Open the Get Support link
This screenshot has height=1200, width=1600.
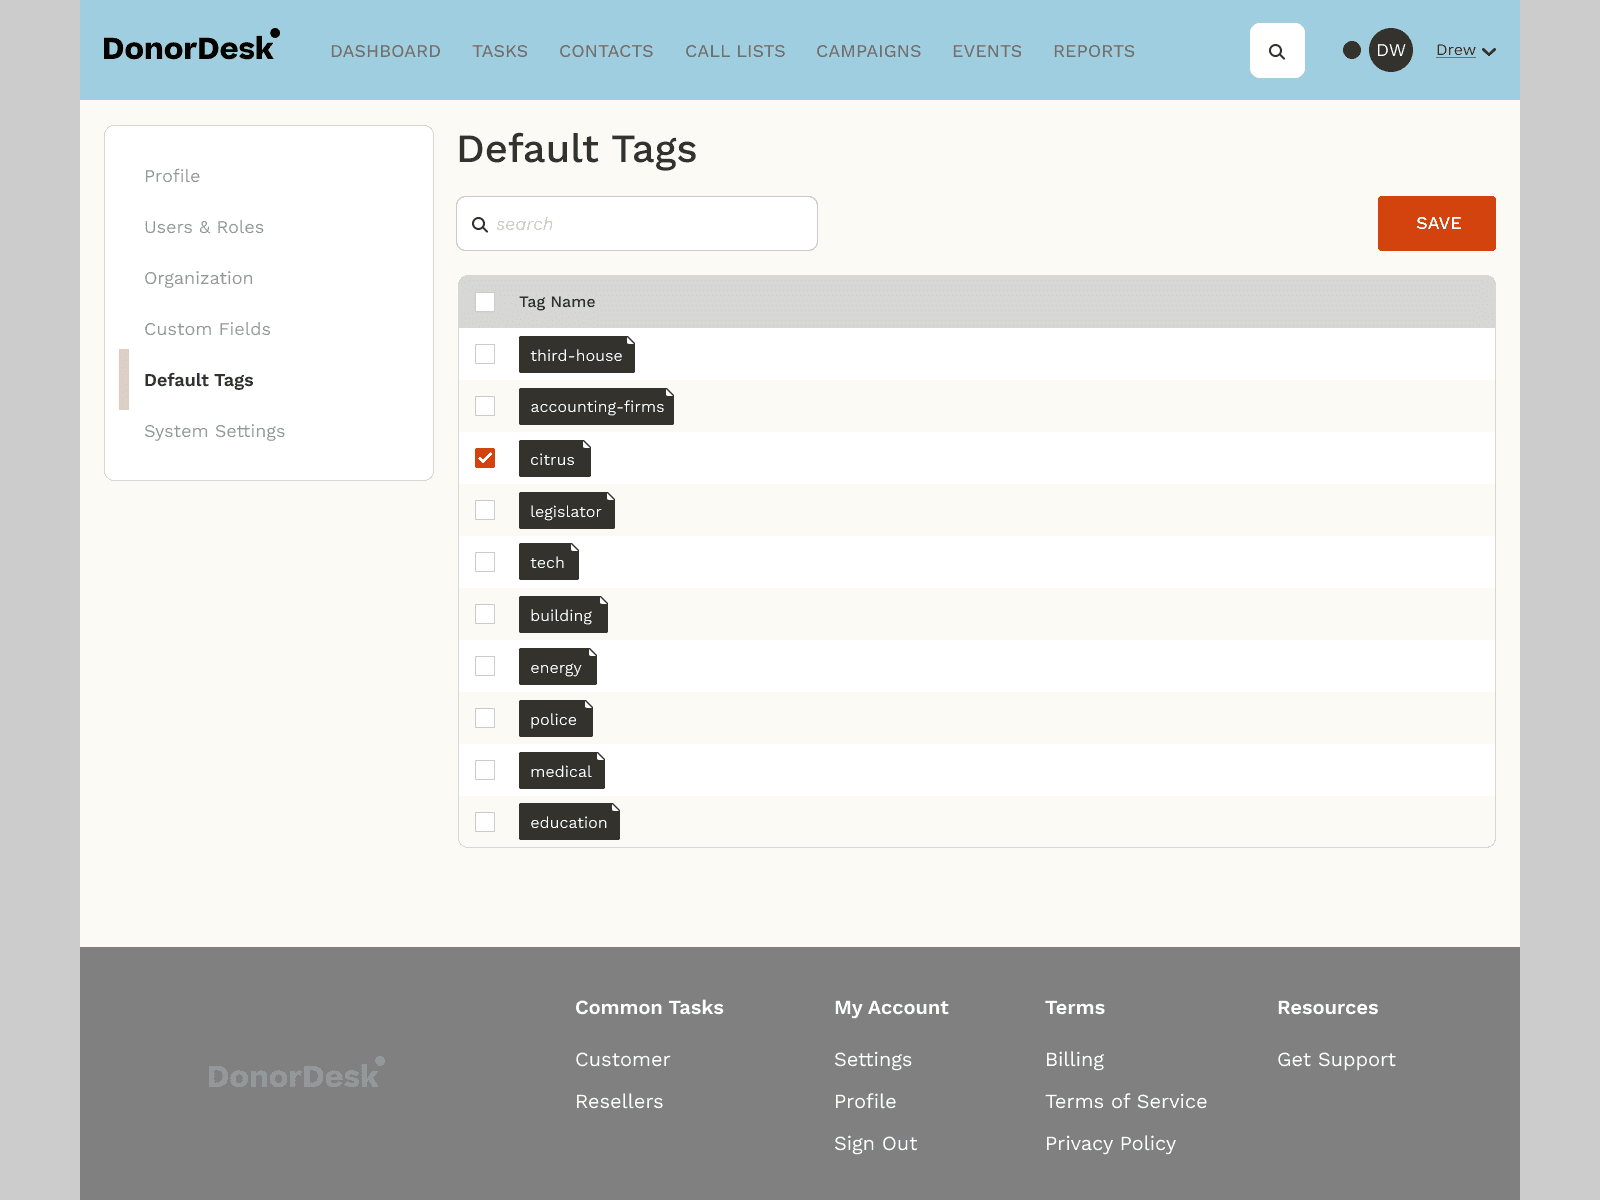[1336, 1059]
